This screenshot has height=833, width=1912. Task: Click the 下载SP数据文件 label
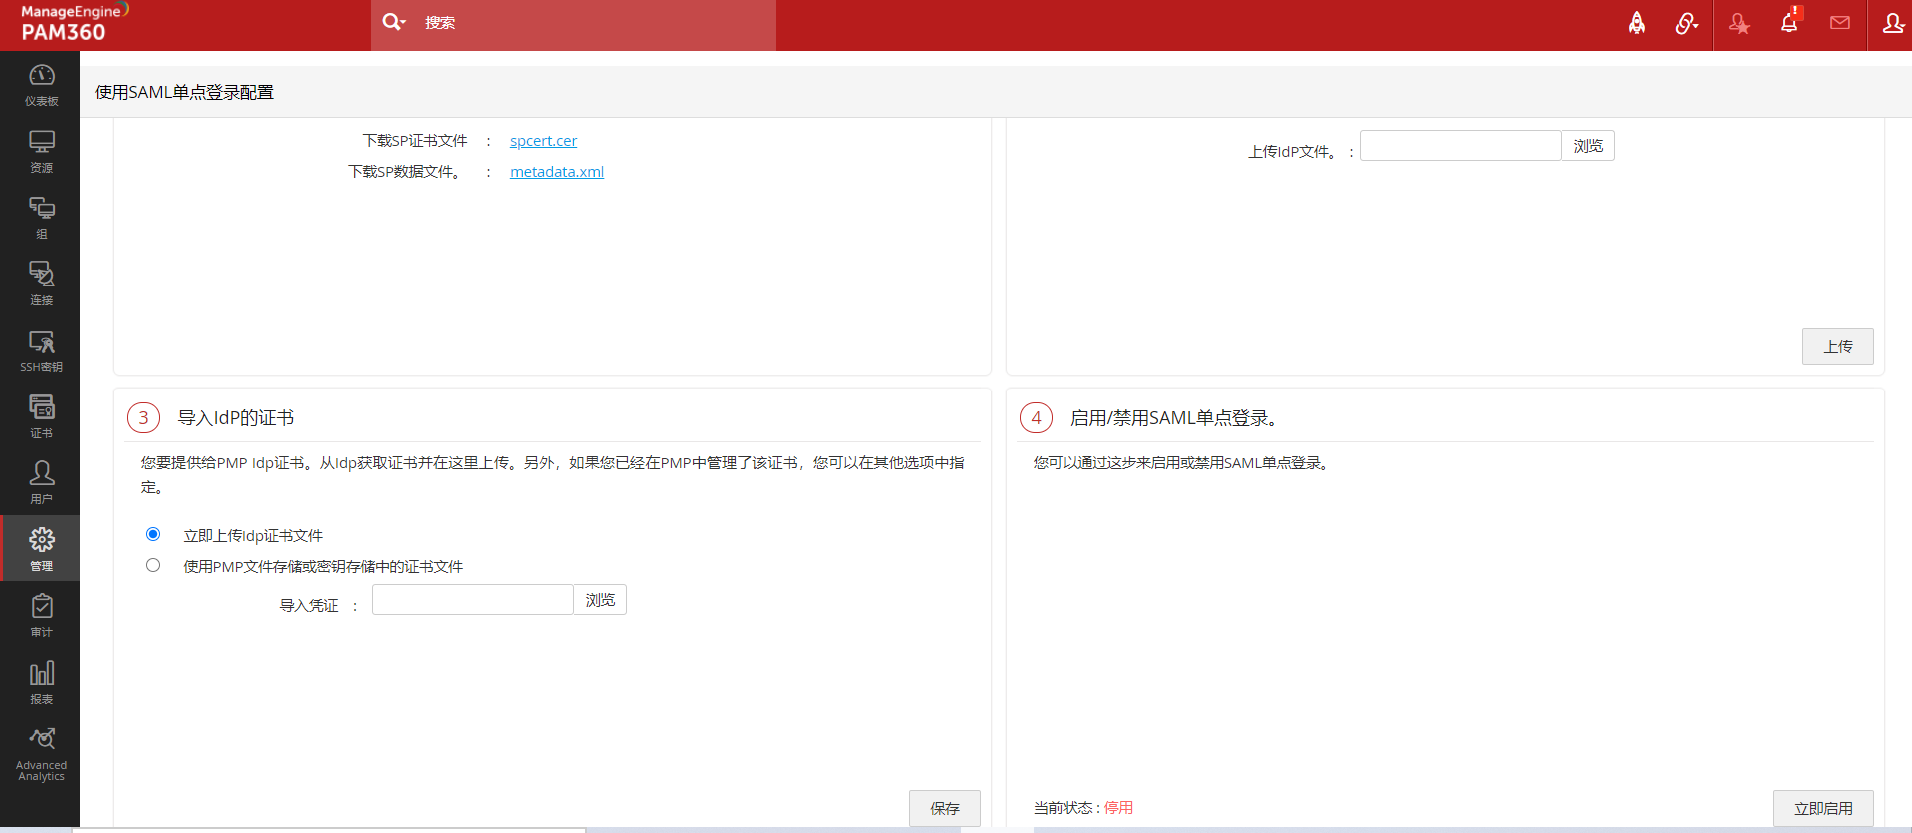tap(405, 172)
